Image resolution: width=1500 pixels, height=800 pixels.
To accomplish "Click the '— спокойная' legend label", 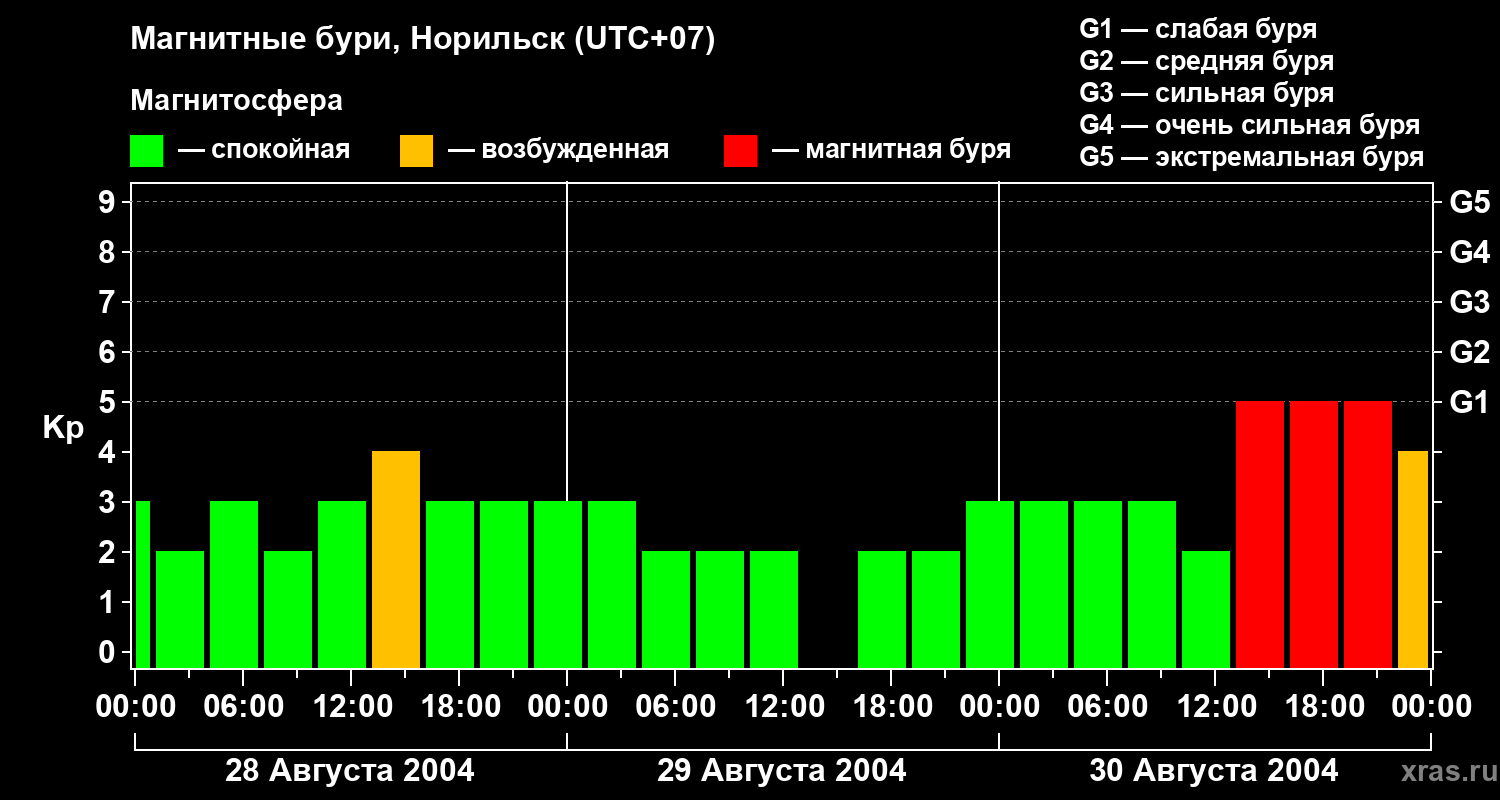I will [x=264, y=150].
